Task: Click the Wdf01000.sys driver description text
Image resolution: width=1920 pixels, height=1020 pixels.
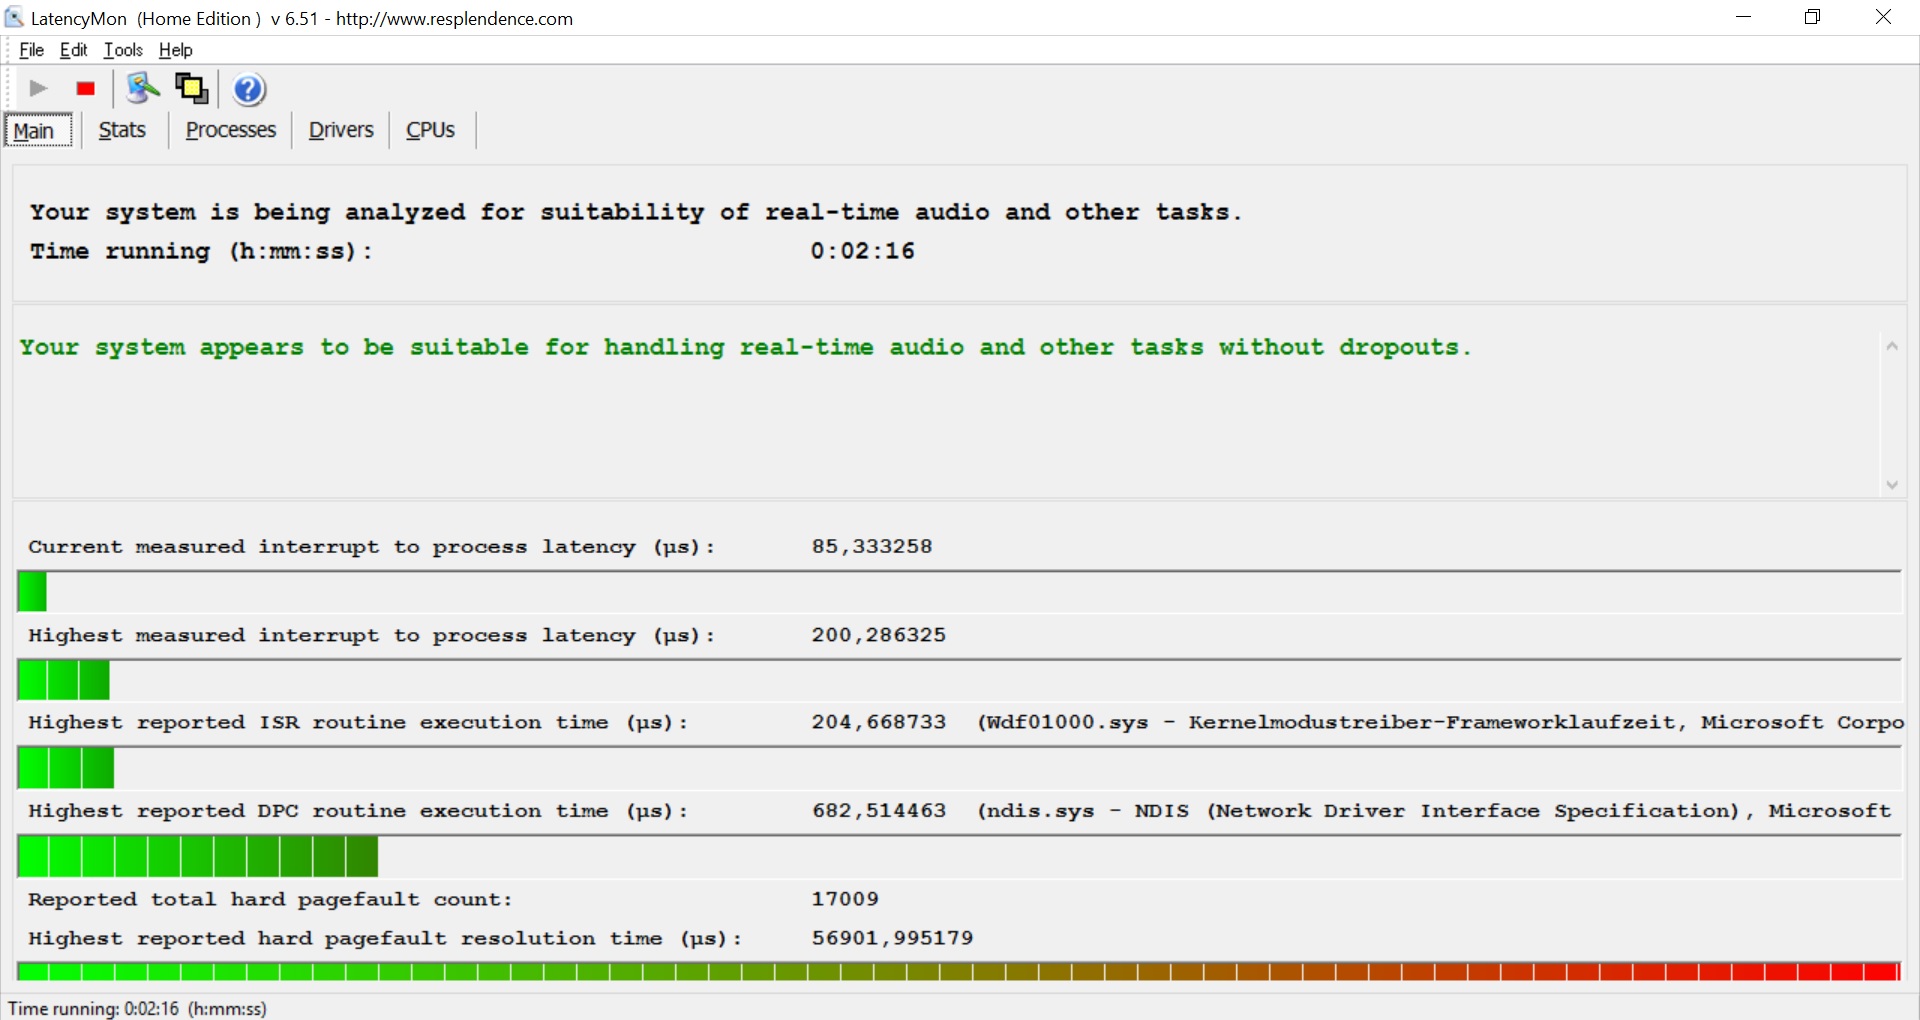Action: click(x=1440, y=722)
